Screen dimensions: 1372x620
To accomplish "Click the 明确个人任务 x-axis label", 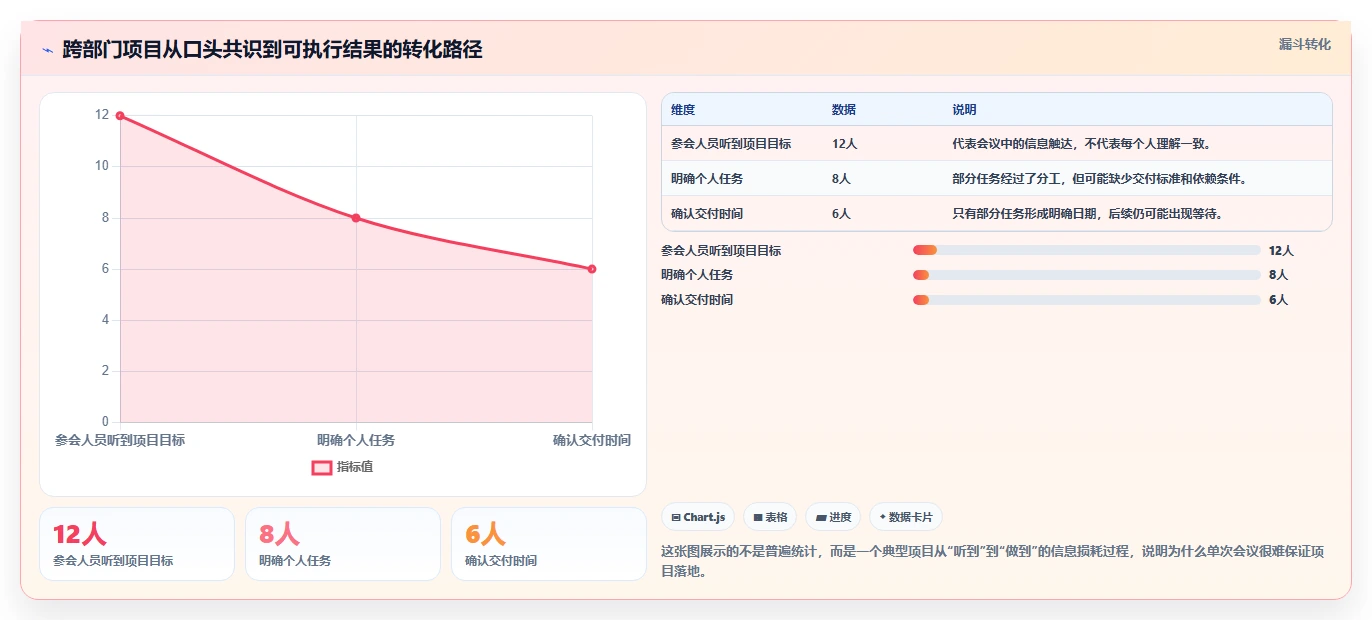I will 356,440.
